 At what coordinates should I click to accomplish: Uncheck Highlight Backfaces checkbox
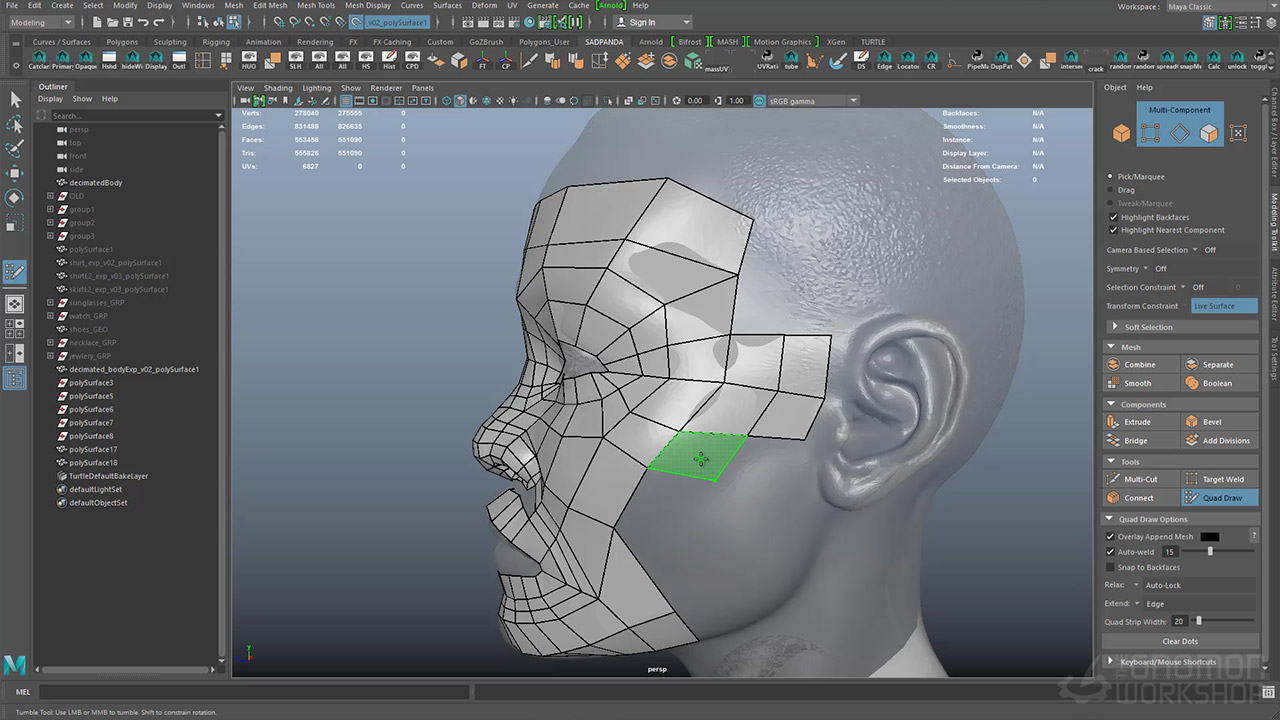[1113, 217]
